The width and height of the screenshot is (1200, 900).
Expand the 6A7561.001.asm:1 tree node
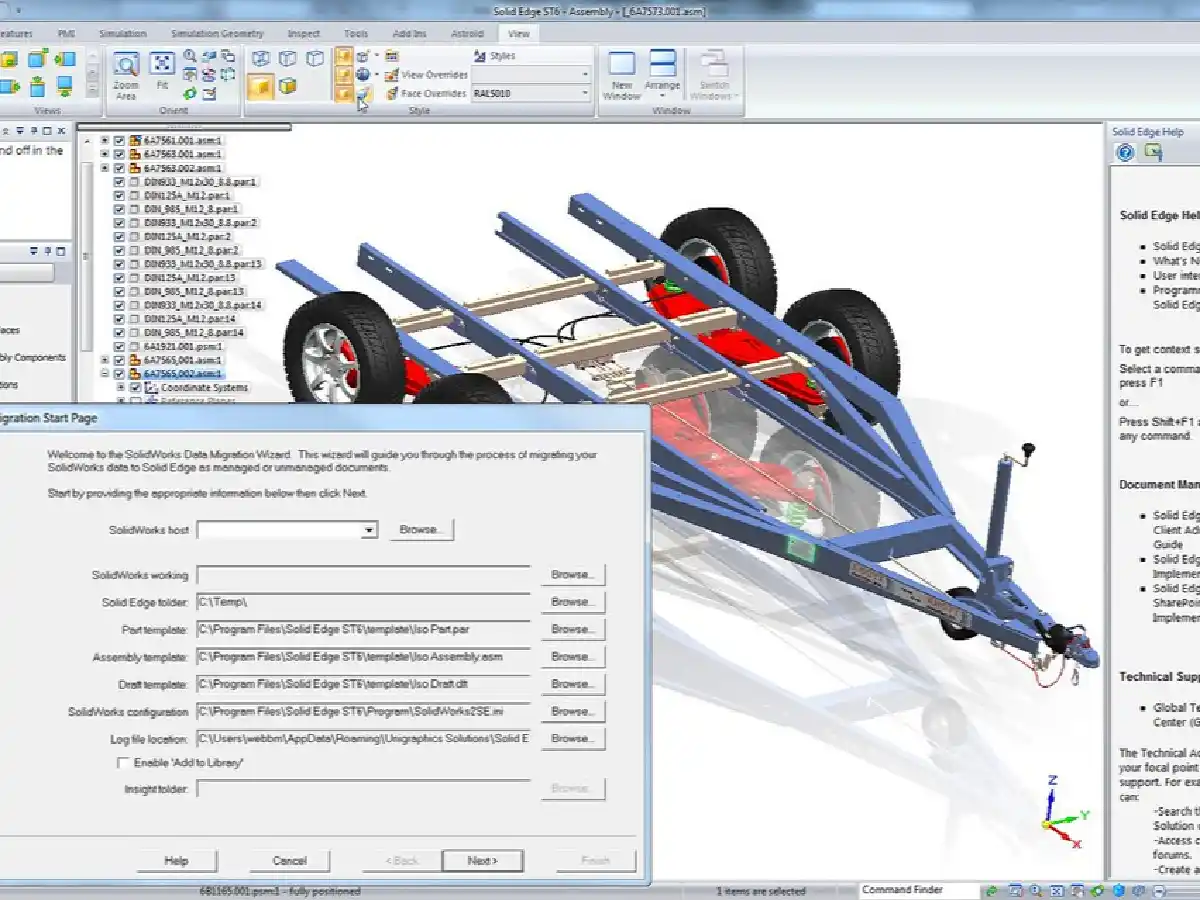click(105, 141)
